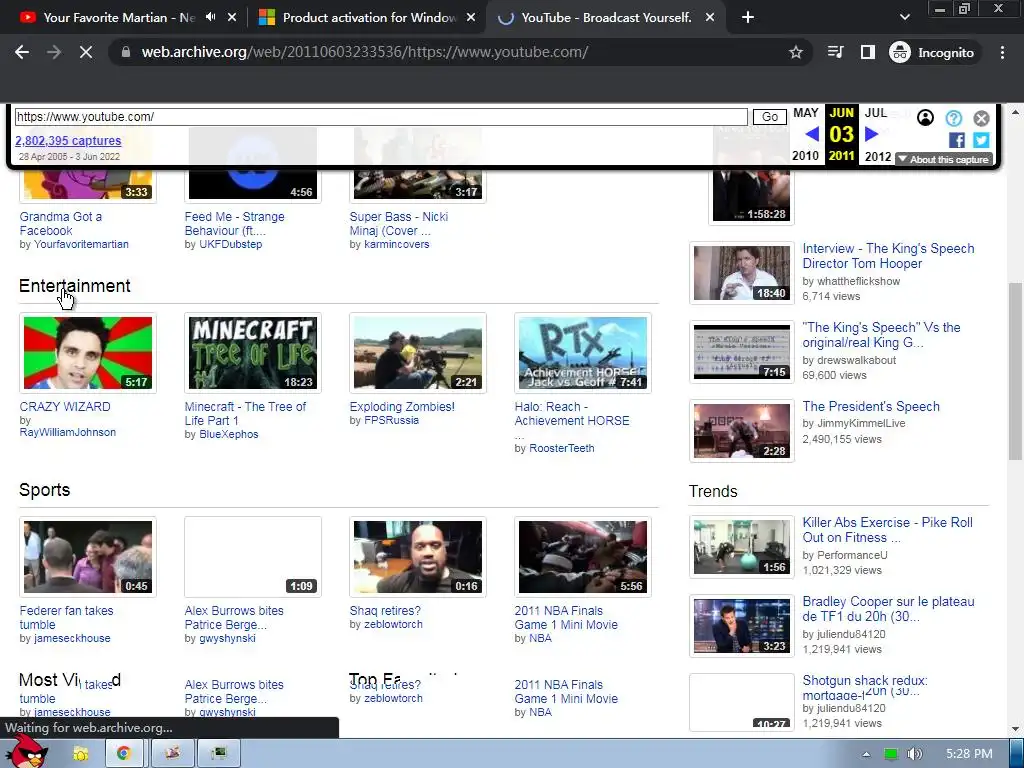Open Chrome from the Windows taskbar
The height and width of the screenshot is (768, 1024).
[123, 754]
